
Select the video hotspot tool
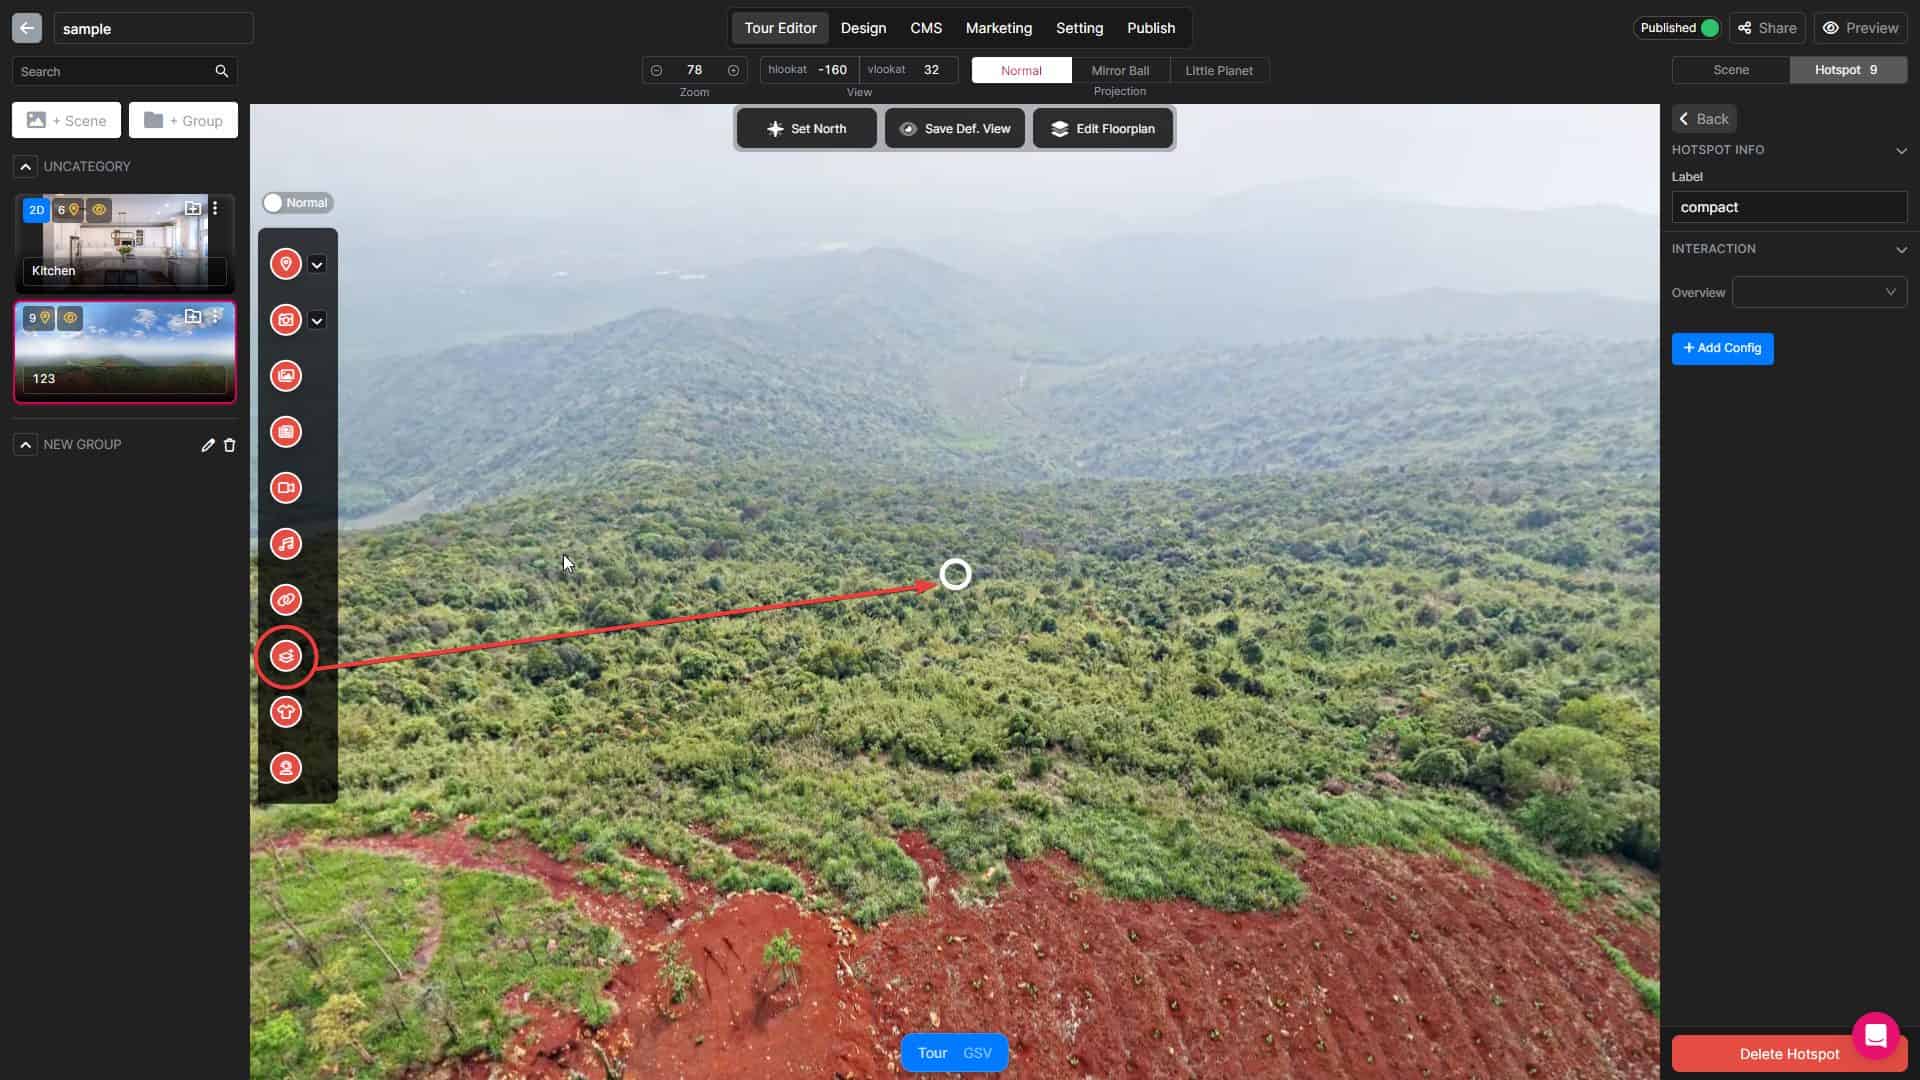286,488
